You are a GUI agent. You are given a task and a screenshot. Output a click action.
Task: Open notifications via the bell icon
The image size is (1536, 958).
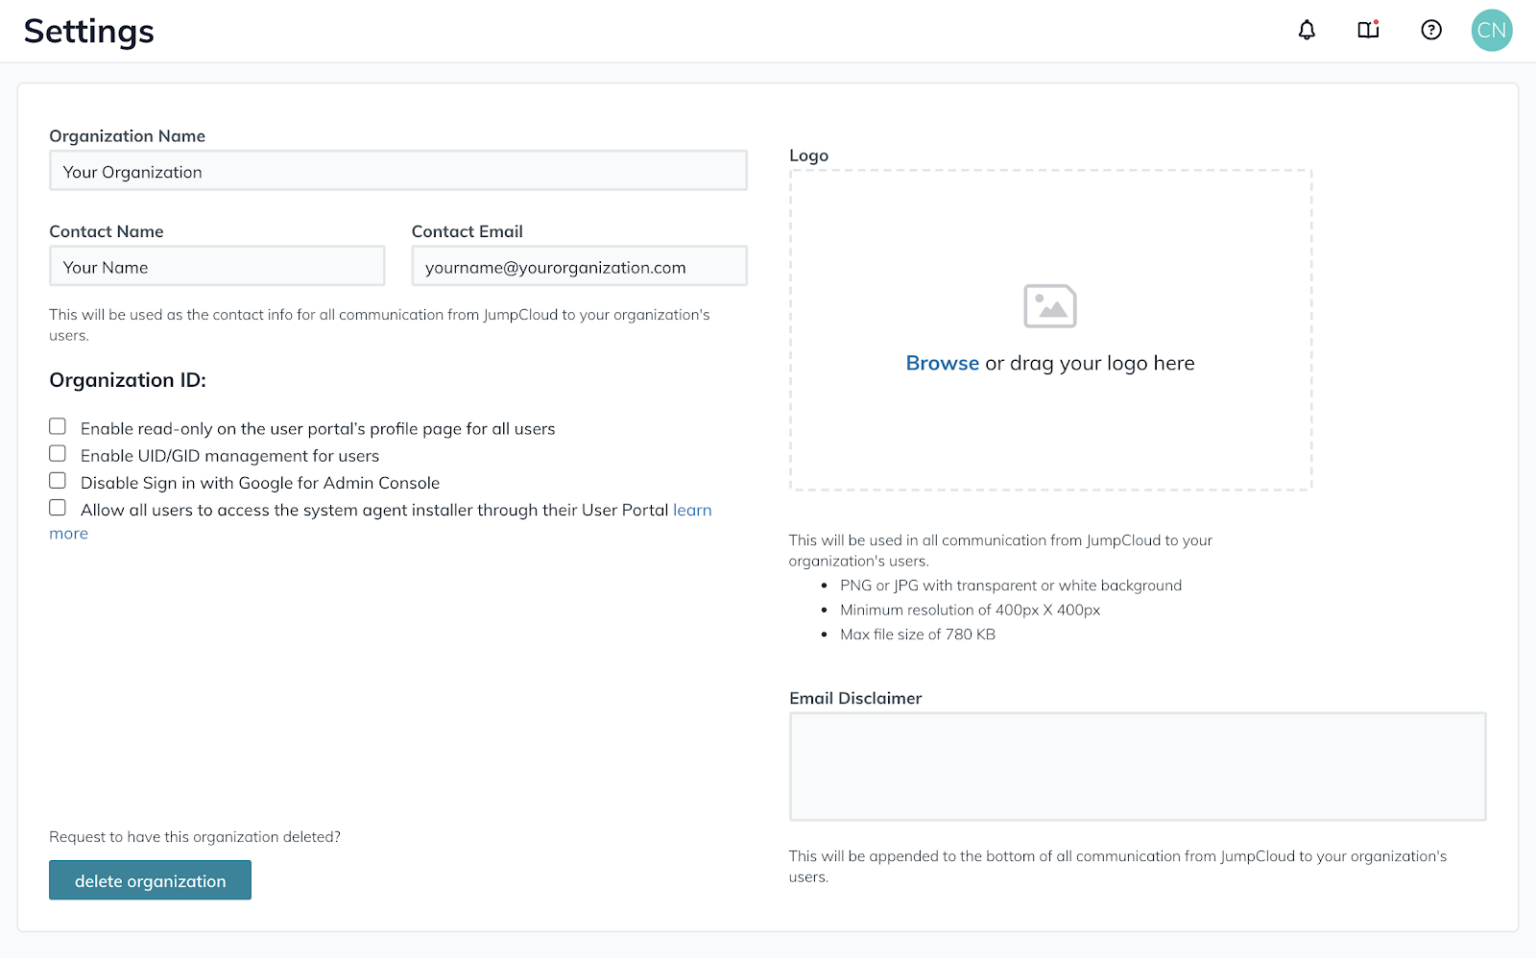click(x=1306, y=30)
